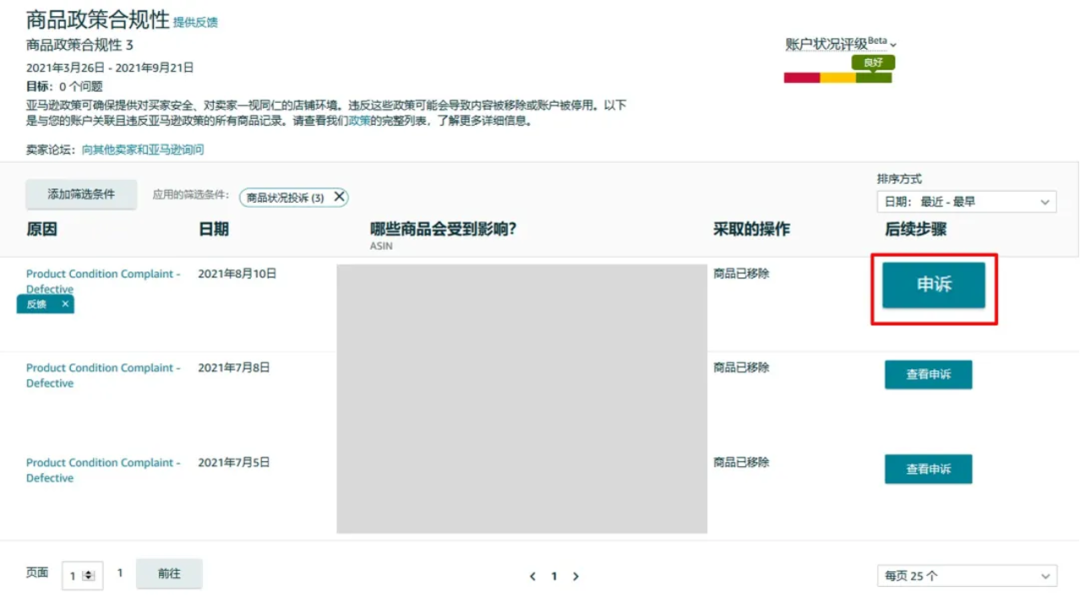The width and height of the screenshot is (1080, 598).
Task: Click 查看申诉 for the July 5 complaint
Action: (x=928, y=468)
